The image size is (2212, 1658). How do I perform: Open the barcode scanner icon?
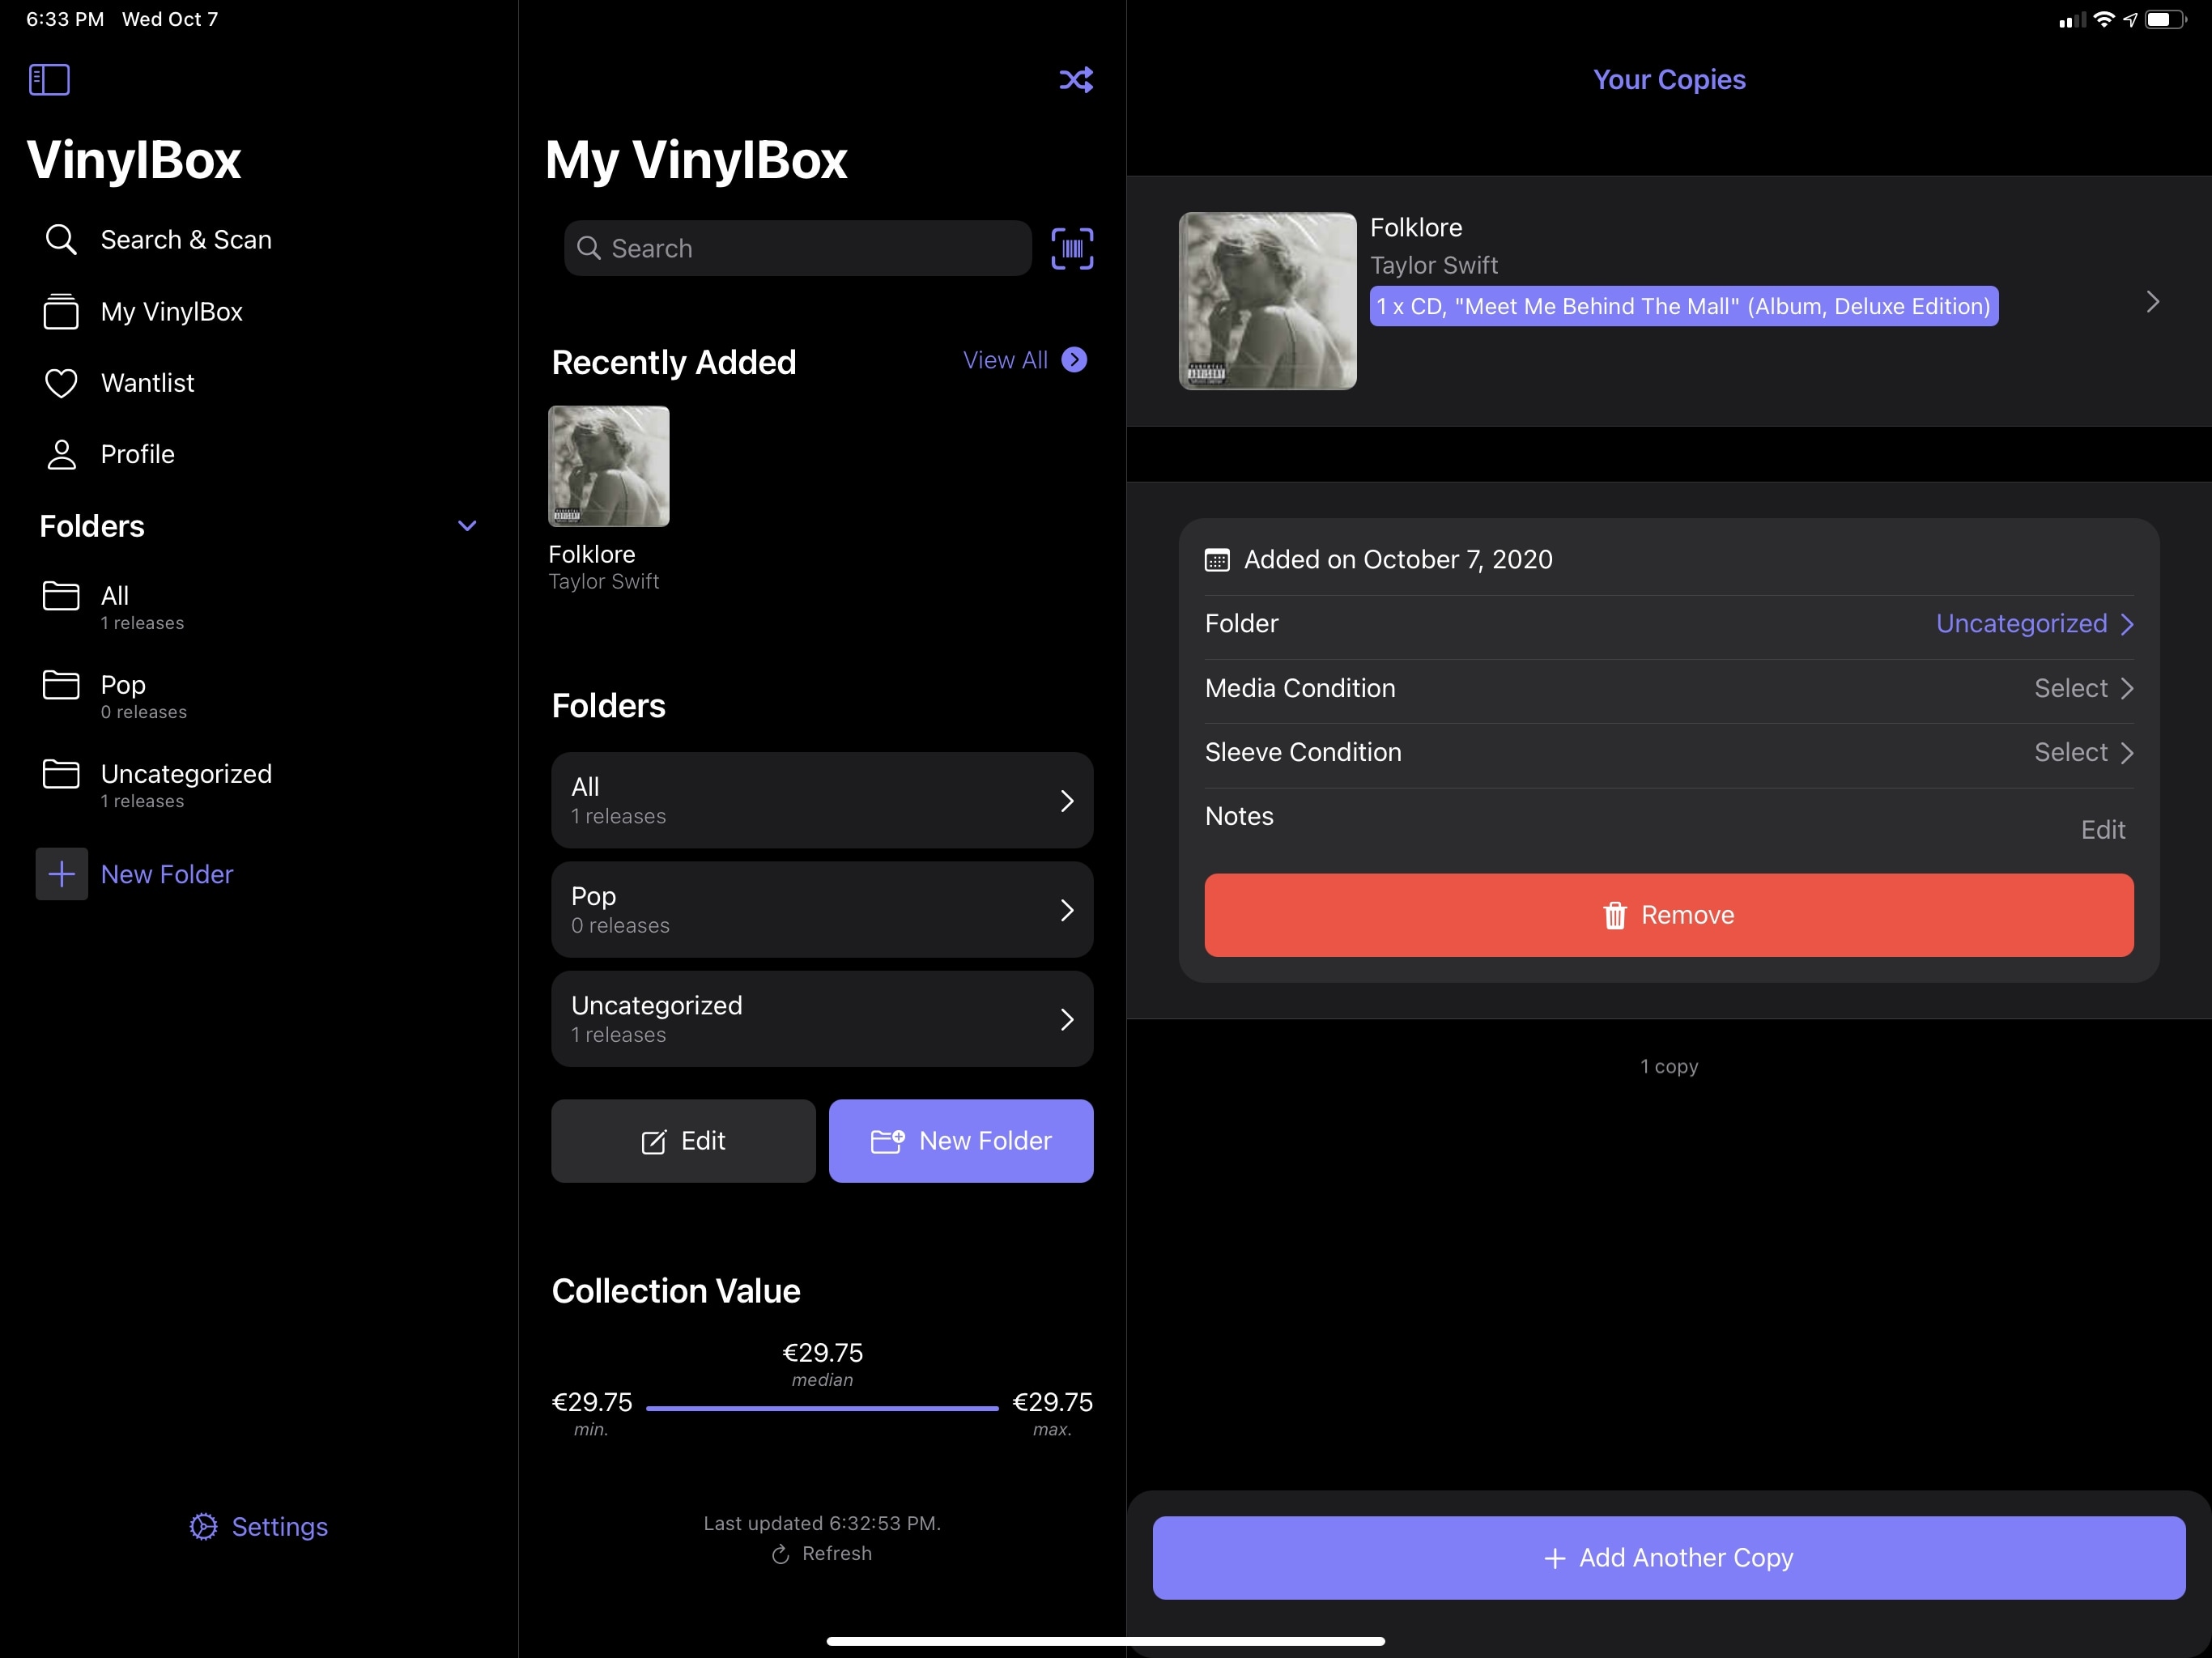(1072, 249)
